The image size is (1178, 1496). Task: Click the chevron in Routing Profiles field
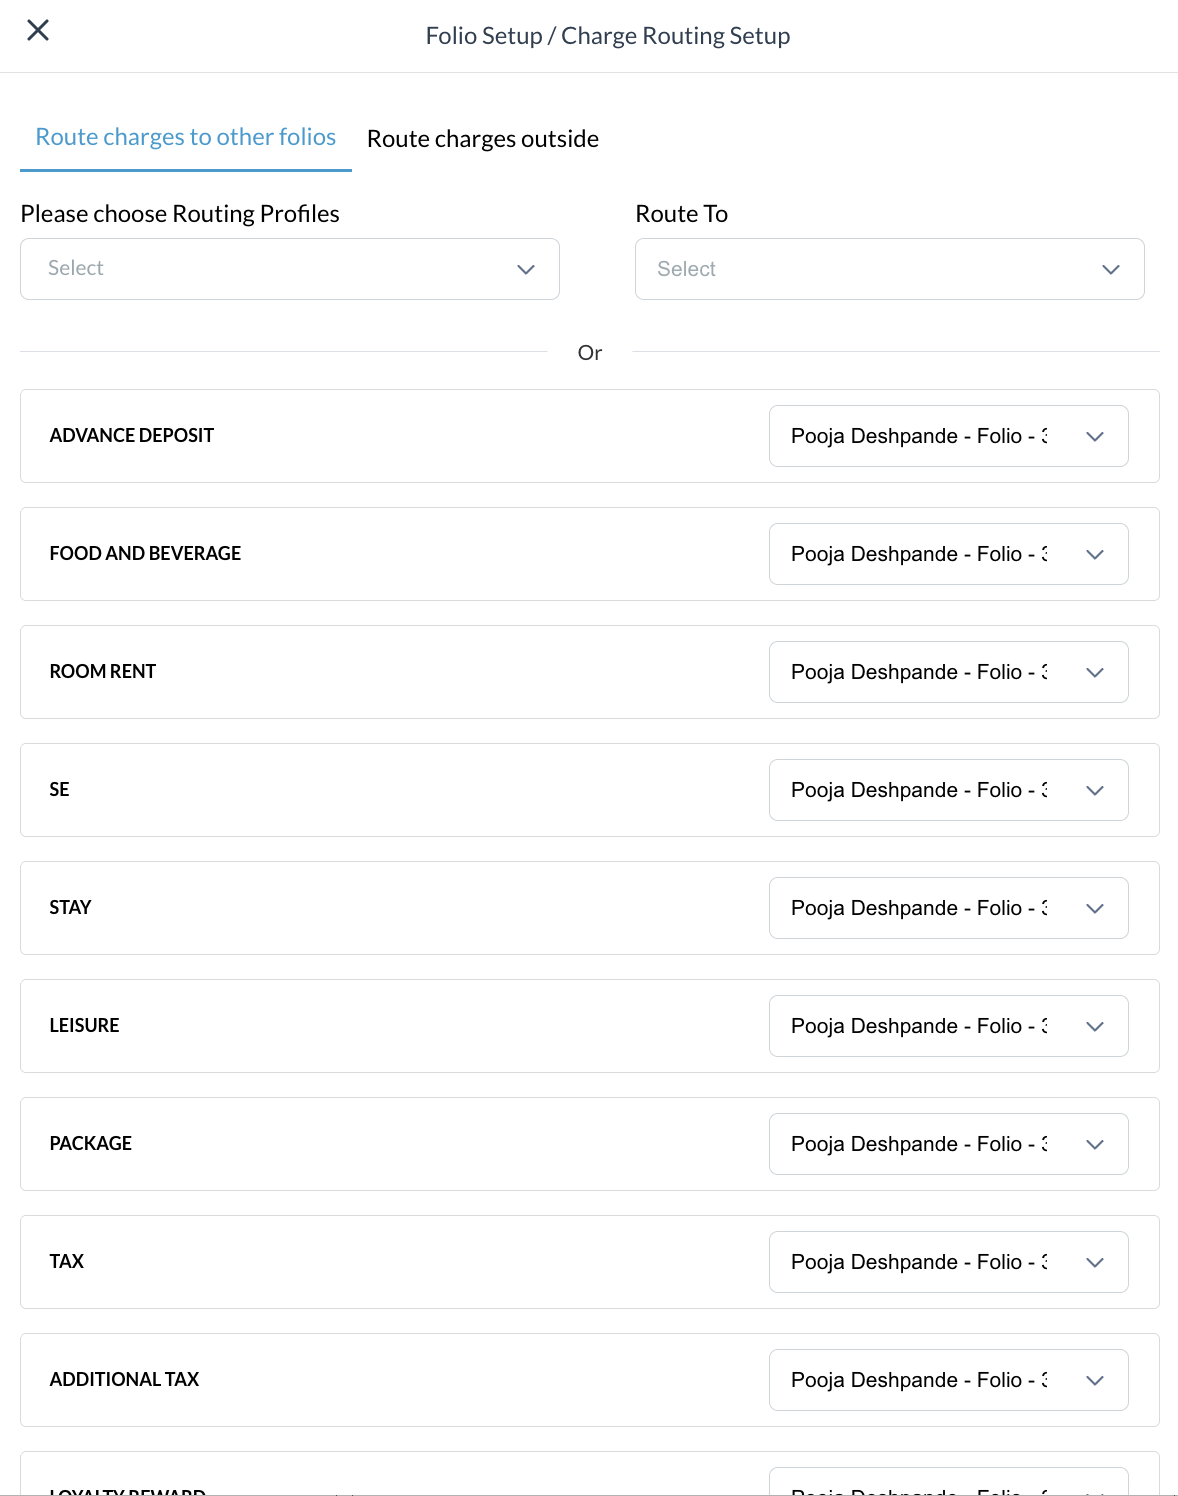(x=526, y=269)
